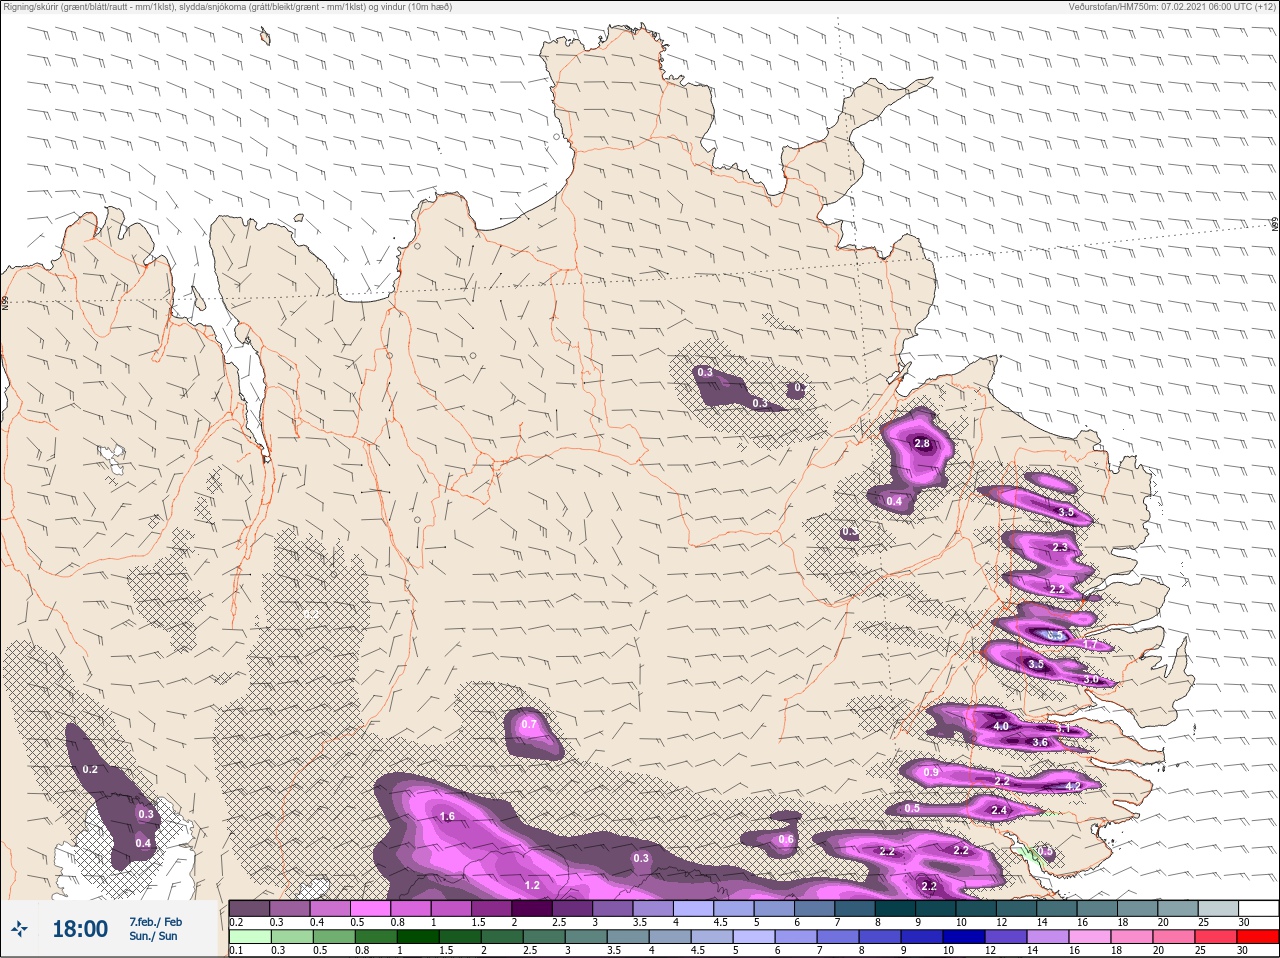This screenshot has height=958, width=1280.
Task: Pick top legend swatch between 0.5 and 0.8
Action: pyautogui.click(x=372, y=908)
